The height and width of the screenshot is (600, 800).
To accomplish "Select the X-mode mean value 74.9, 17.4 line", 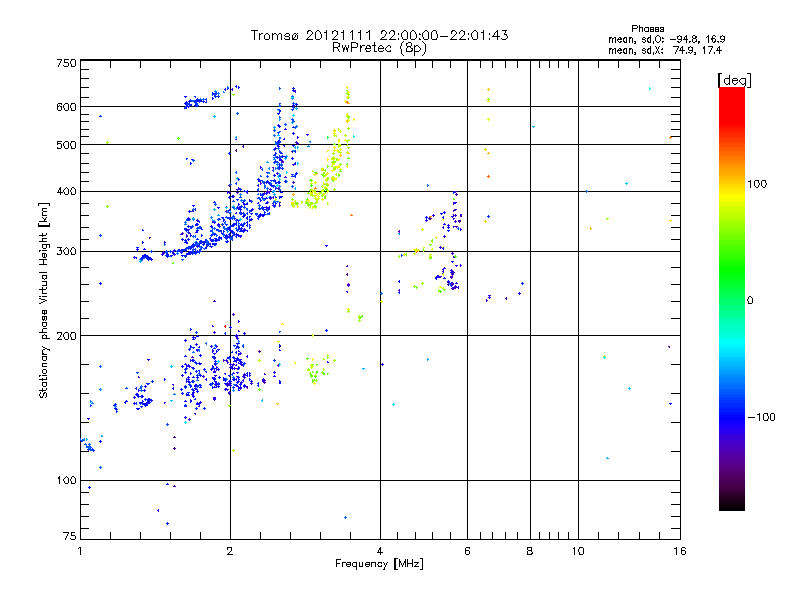I will point(650,49).
